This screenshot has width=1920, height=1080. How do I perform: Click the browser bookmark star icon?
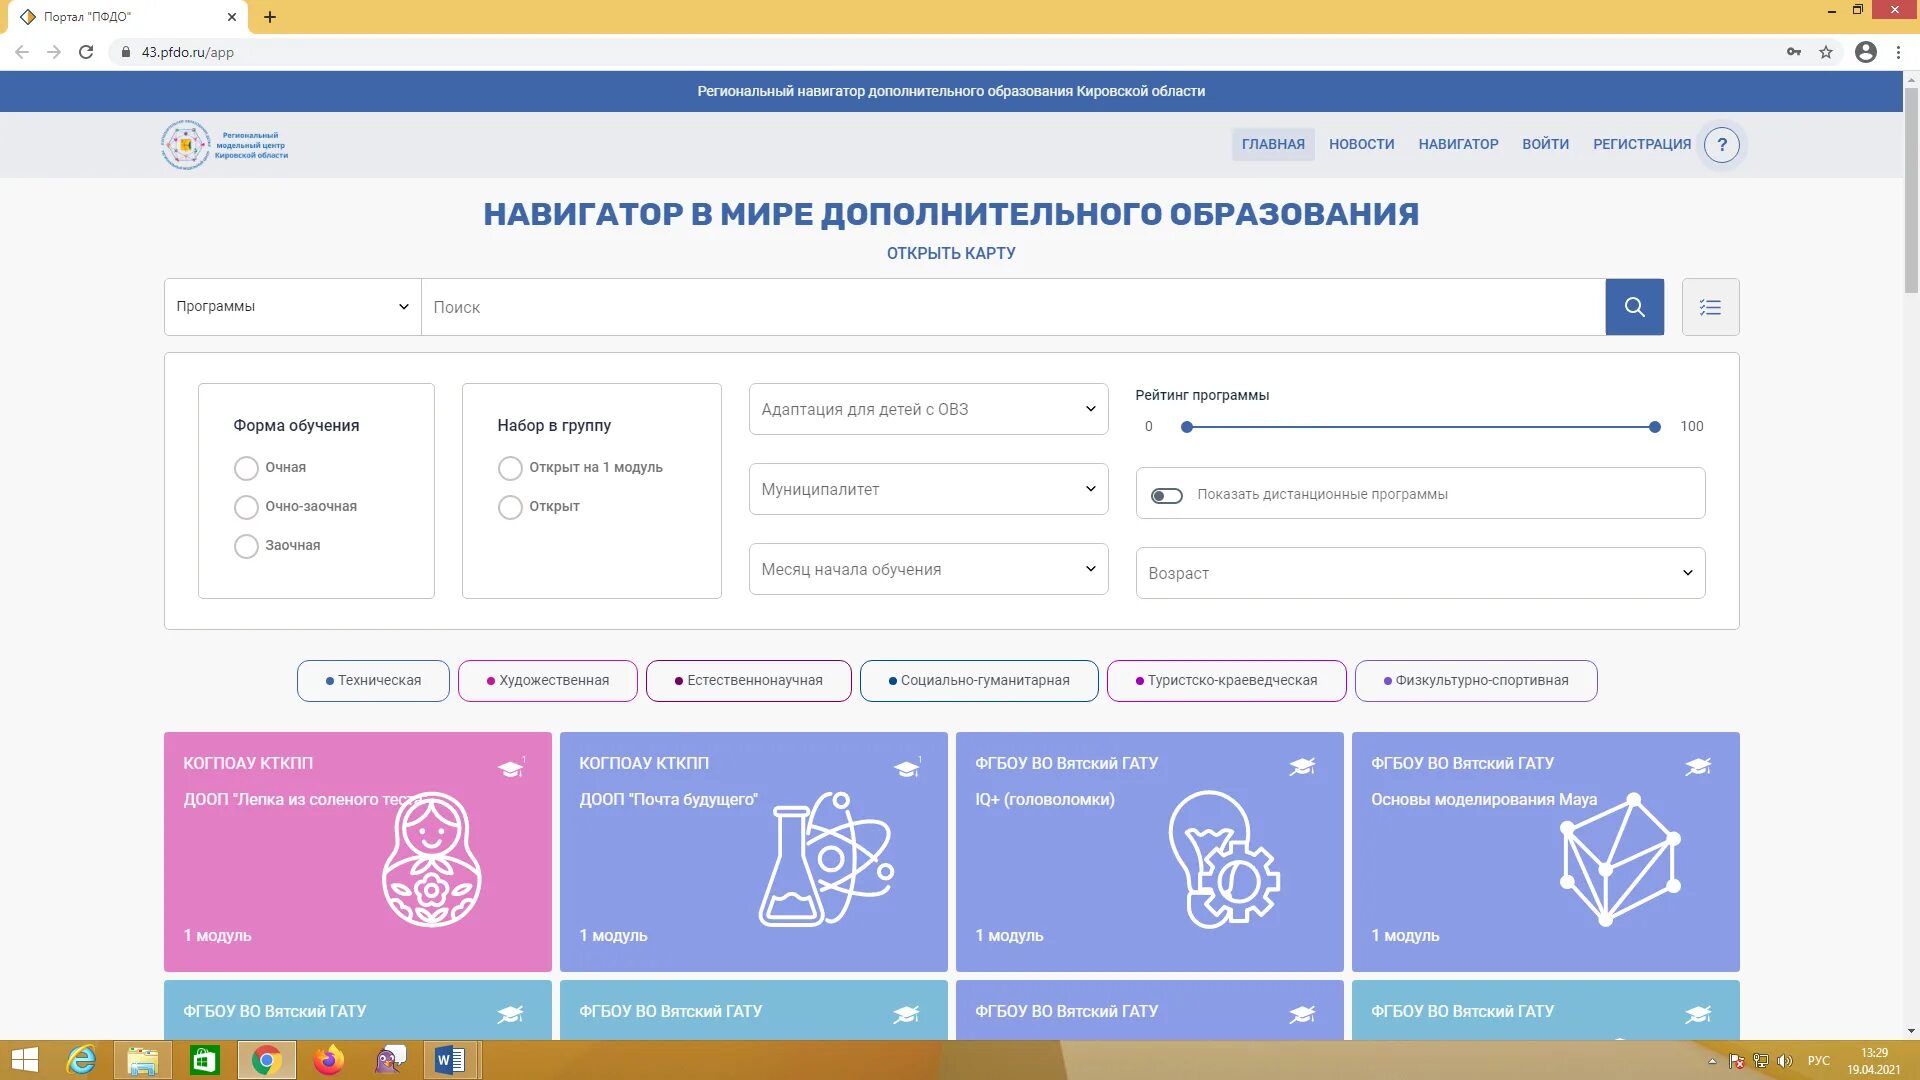click(1826, 52)
